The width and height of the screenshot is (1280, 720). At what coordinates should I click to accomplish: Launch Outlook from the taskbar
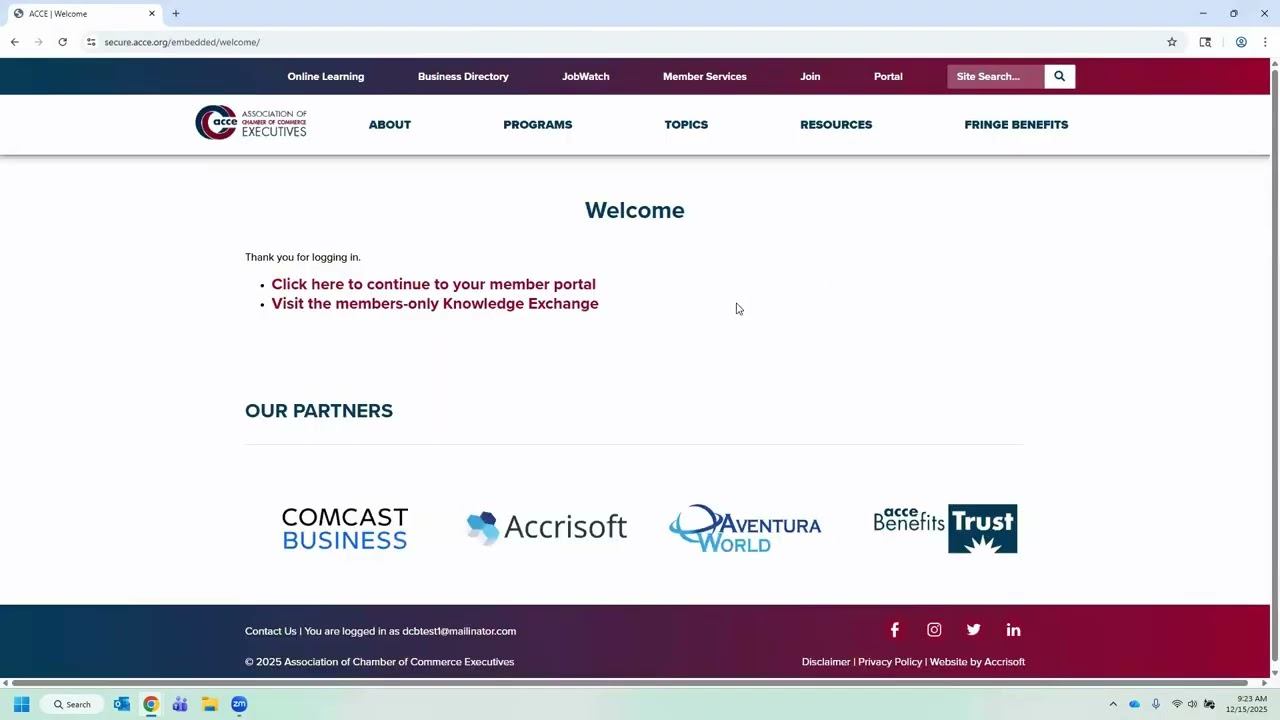[122, 704]
